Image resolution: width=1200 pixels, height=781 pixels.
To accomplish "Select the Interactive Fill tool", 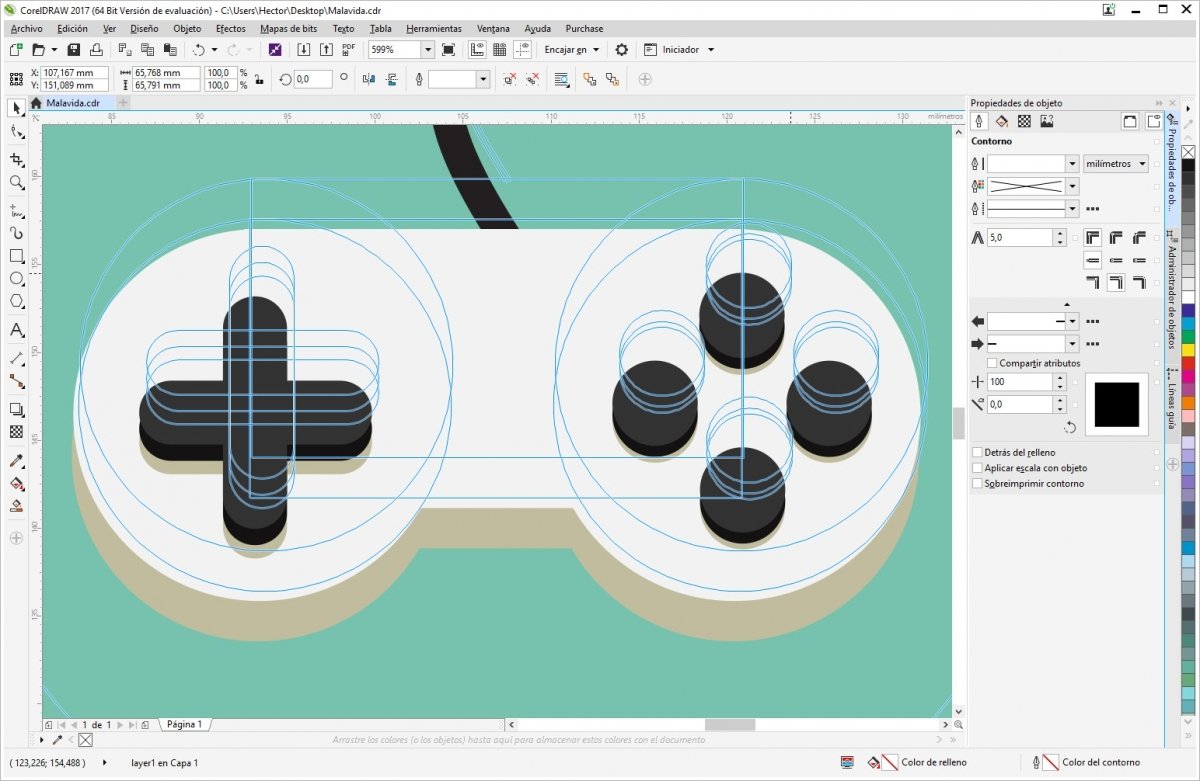I will pyautogui.click(x=16, y=484).
